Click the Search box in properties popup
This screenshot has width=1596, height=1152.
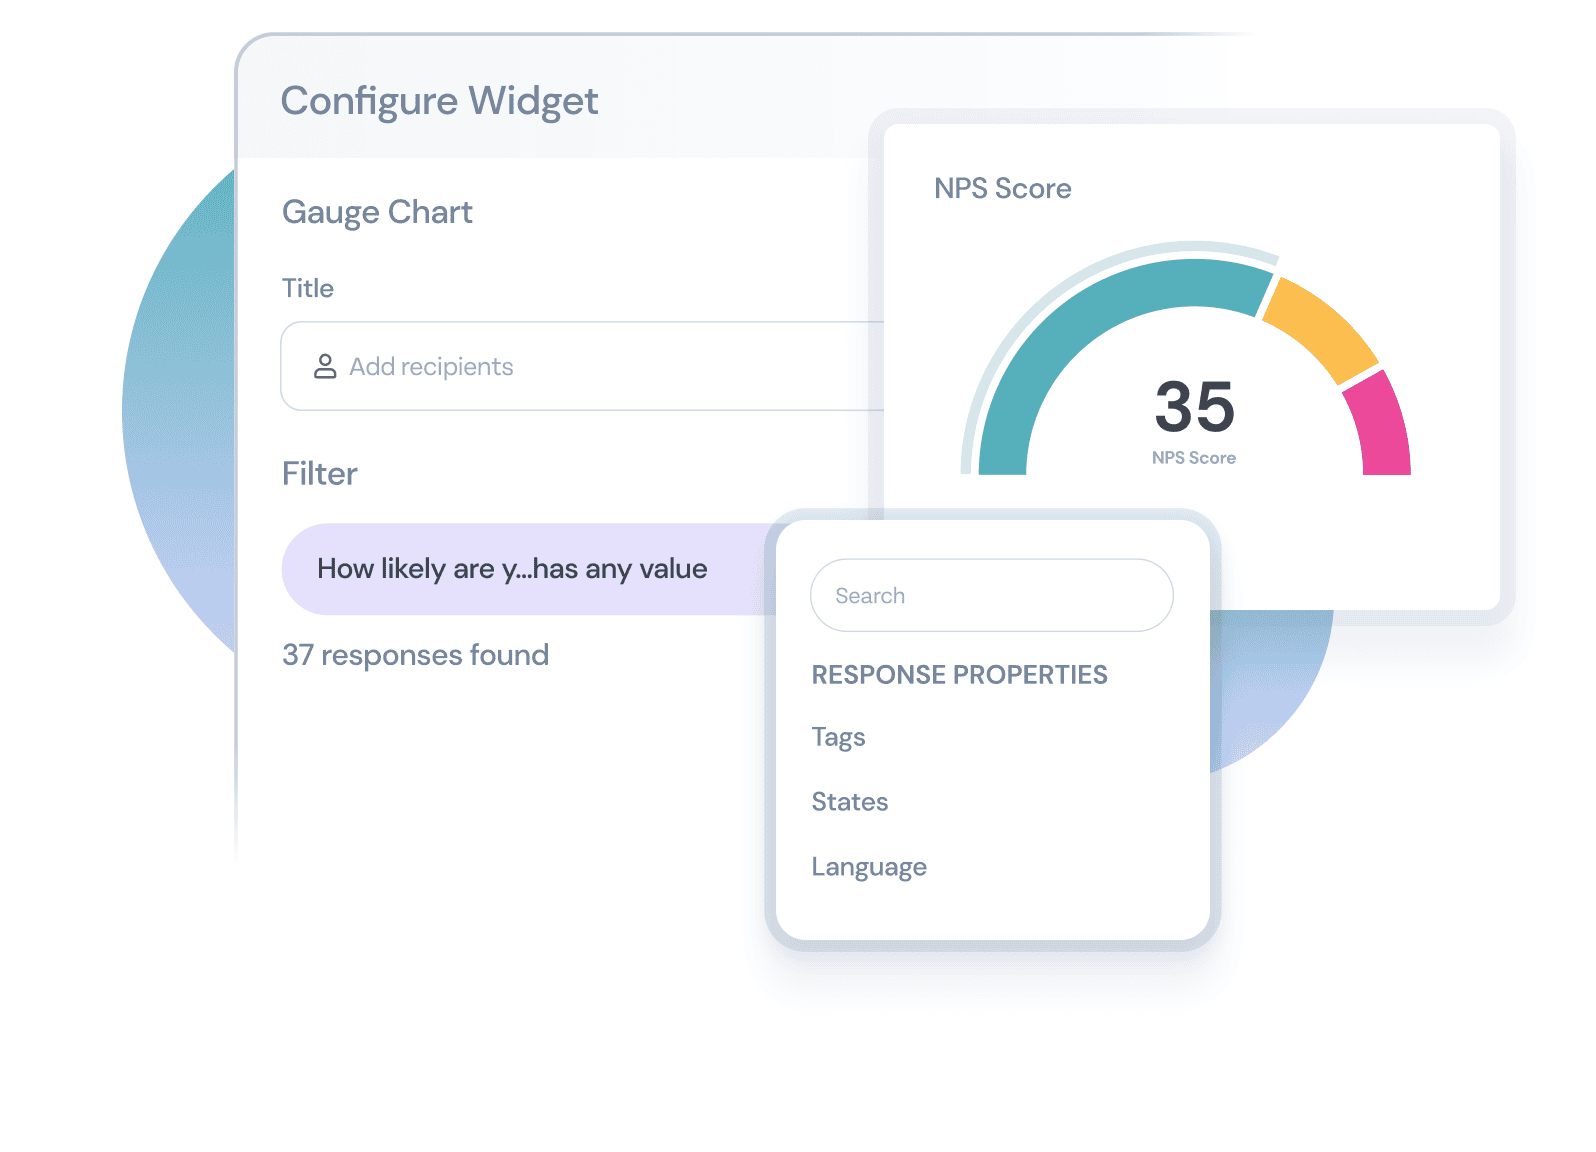(991, 595)
